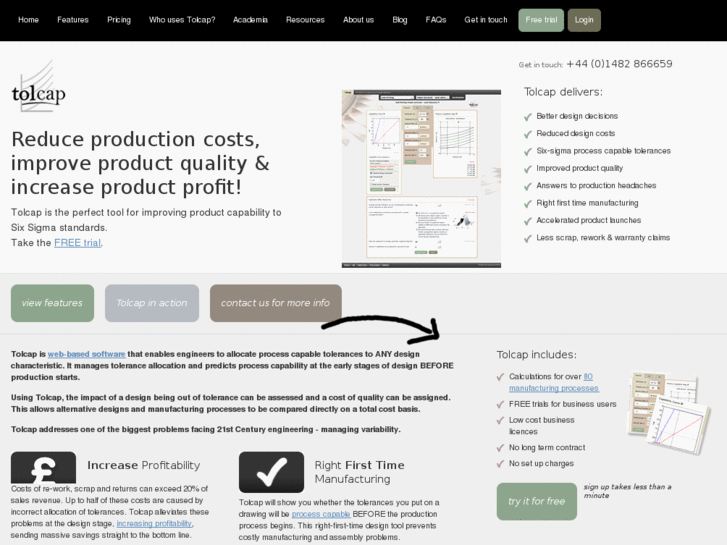Click tick beside Answers to production headaches
727x545 pixels.
(528, 186)
